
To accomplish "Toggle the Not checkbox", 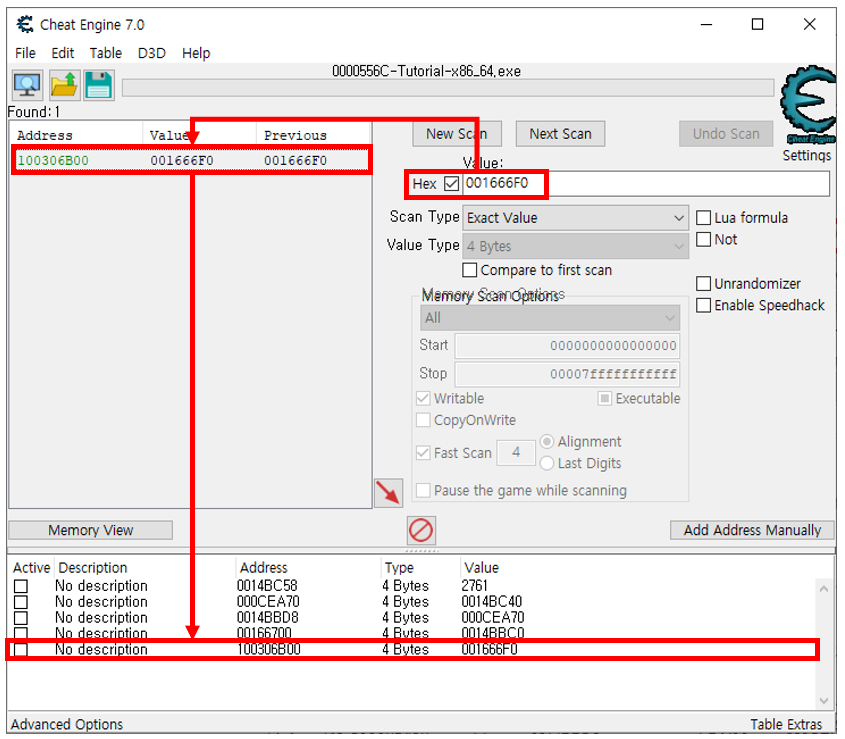I will [703, 239].
